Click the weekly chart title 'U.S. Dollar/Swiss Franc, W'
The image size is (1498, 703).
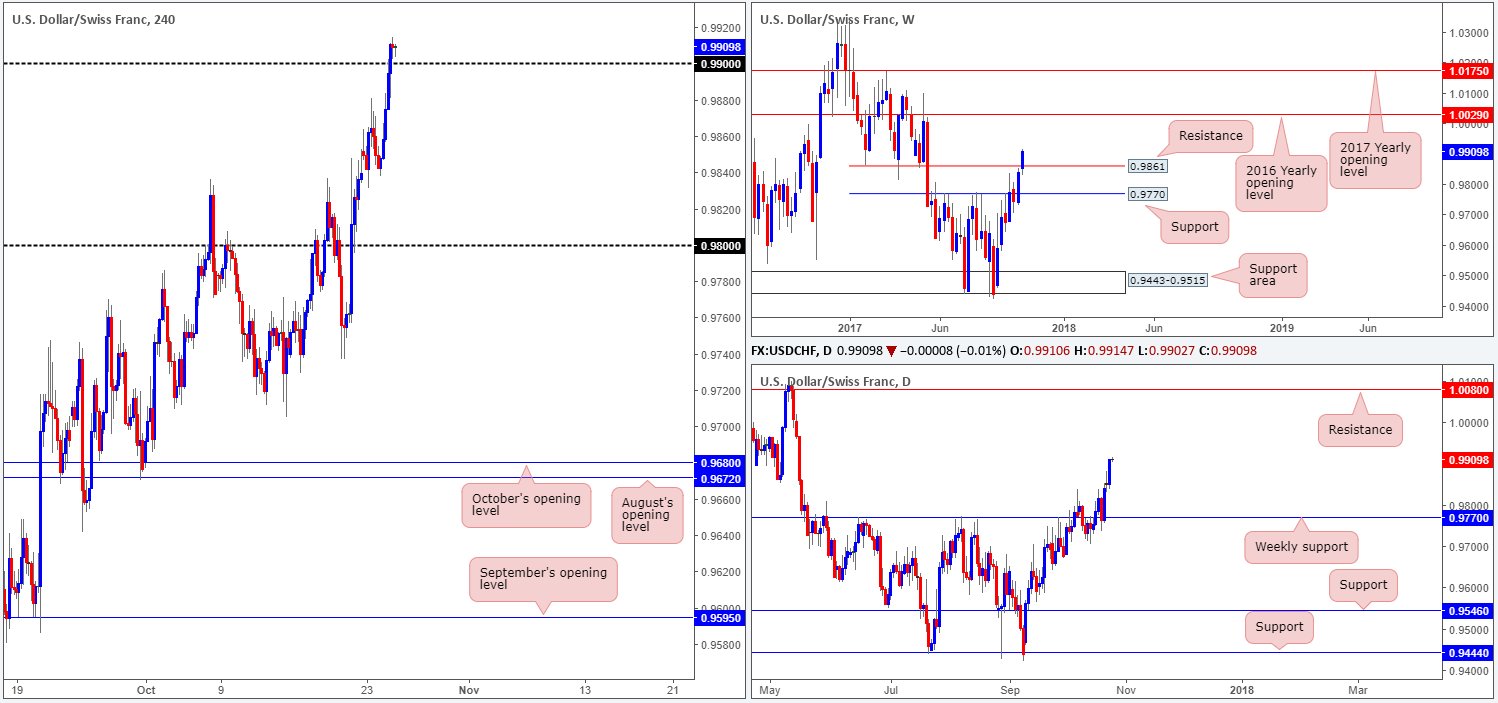[837, 19]
